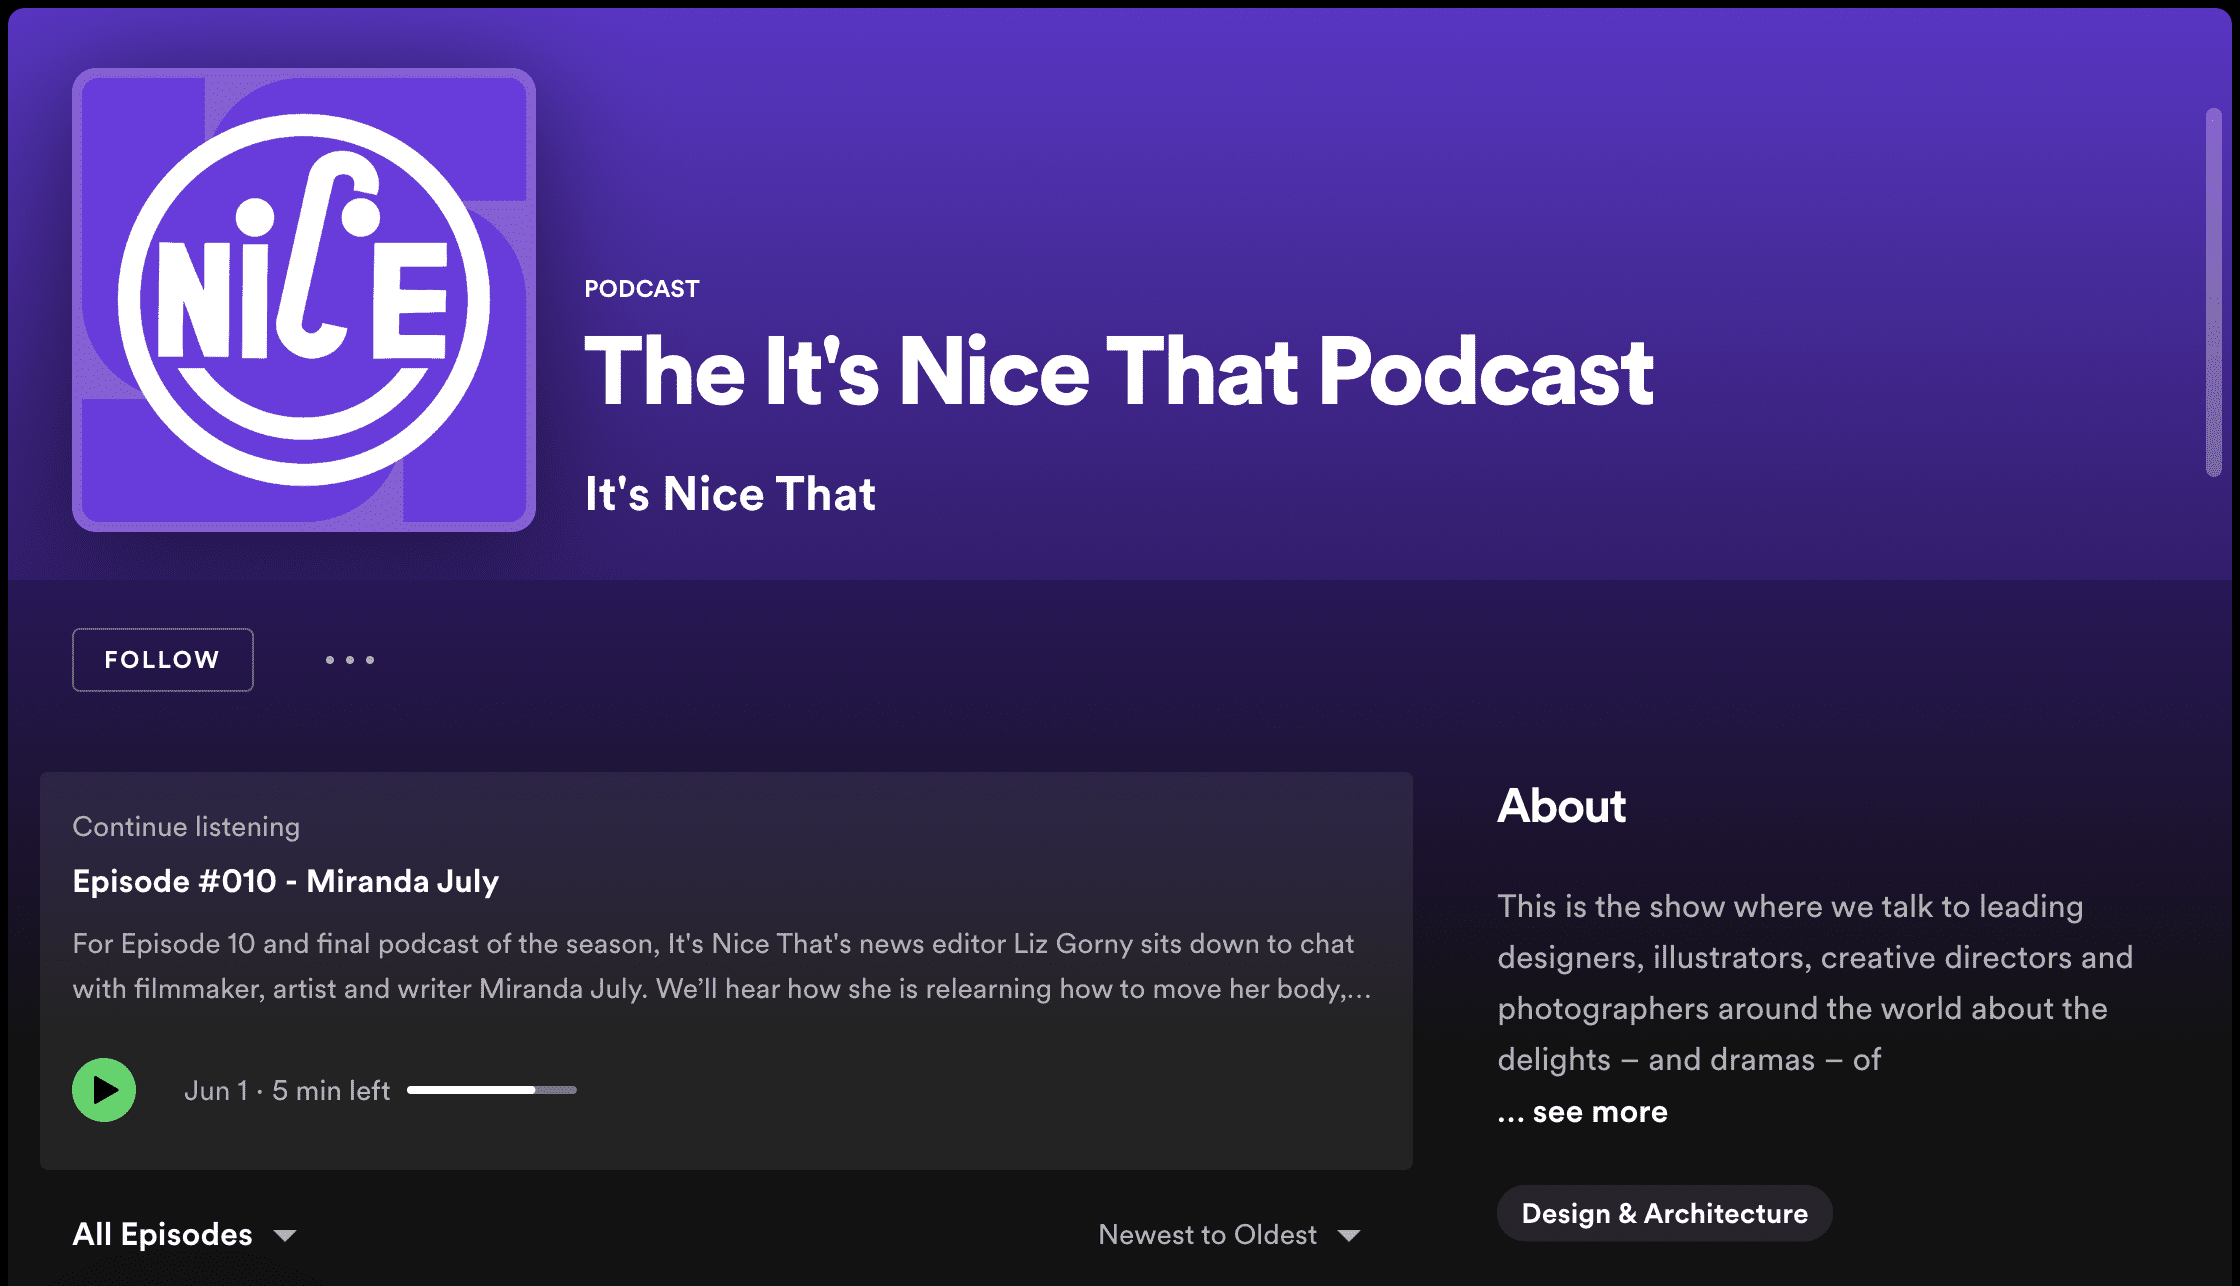Expand the All Episodes filter dropdown

163,1234
